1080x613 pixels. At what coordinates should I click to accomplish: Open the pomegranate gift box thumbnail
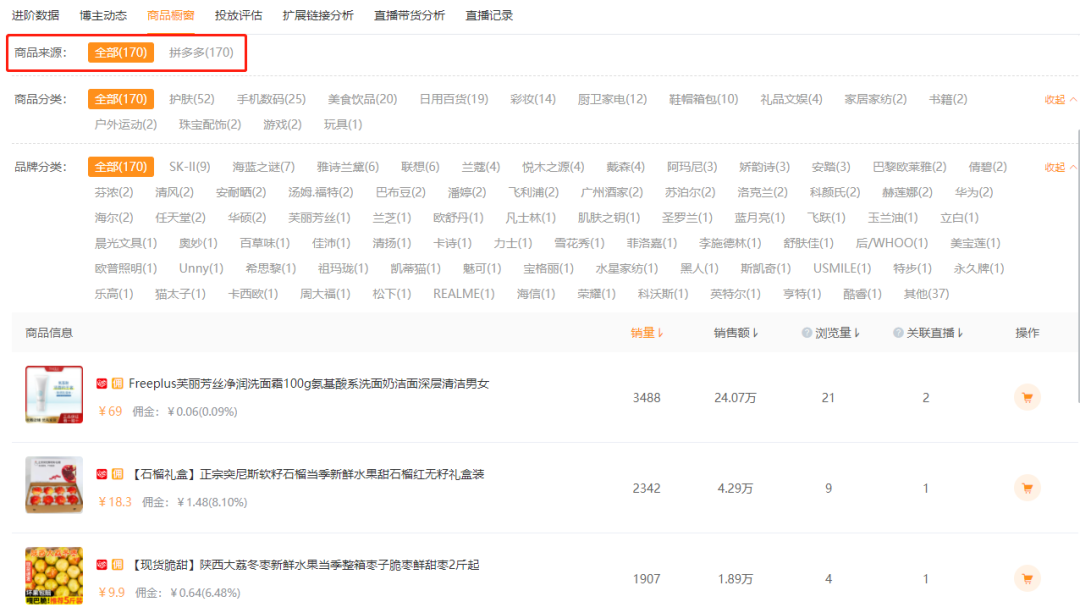54,485
